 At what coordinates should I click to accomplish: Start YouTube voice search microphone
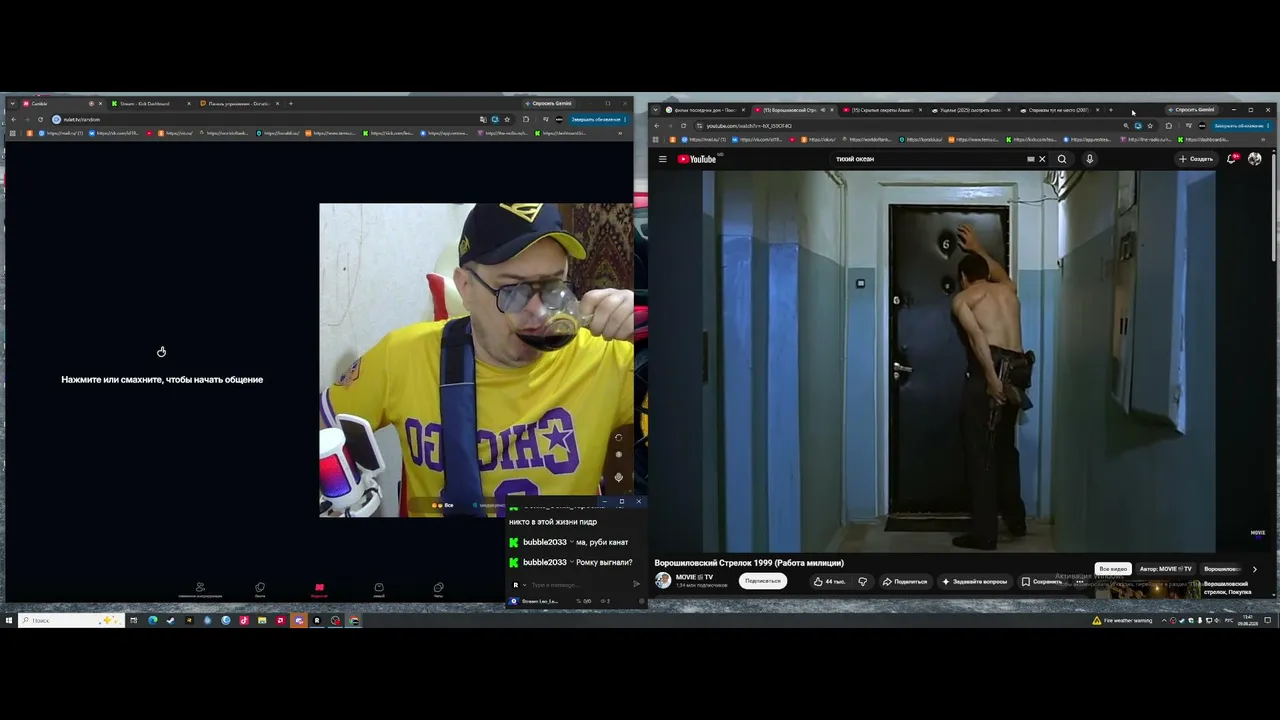pos(1090,159)
